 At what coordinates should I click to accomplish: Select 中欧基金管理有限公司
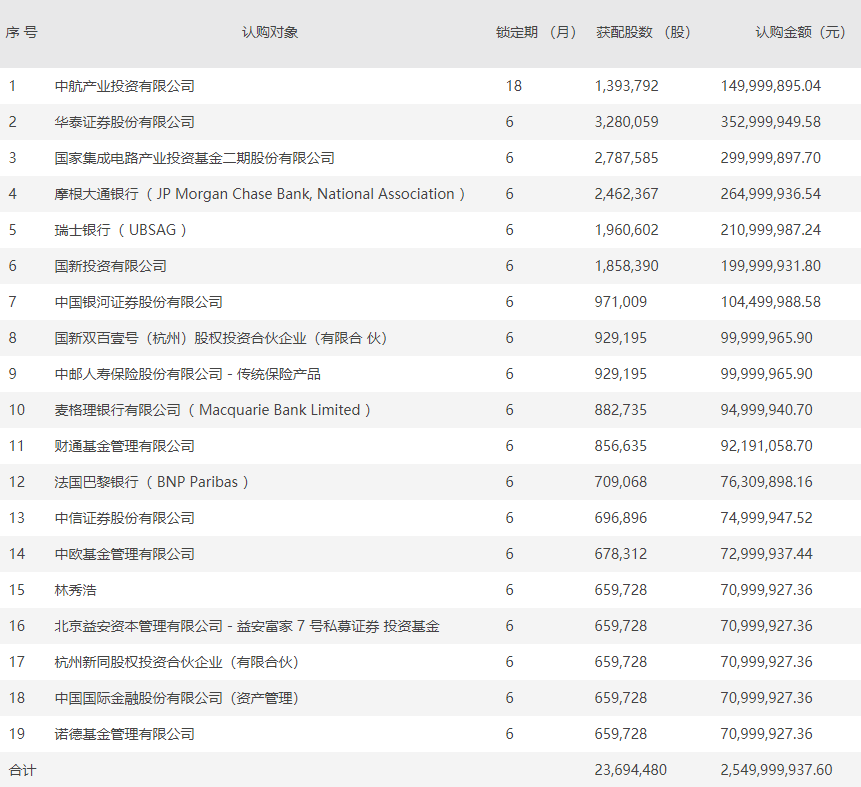click(x=125, y=554)
